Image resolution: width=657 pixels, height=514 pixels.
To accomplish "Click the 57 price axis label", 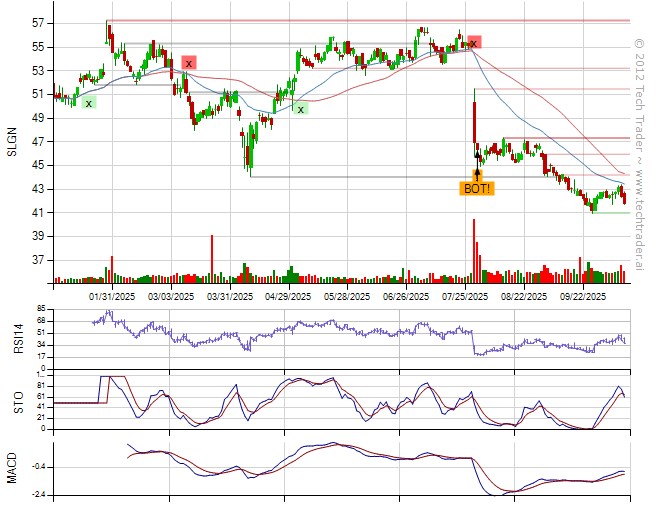I will point(38,22).
